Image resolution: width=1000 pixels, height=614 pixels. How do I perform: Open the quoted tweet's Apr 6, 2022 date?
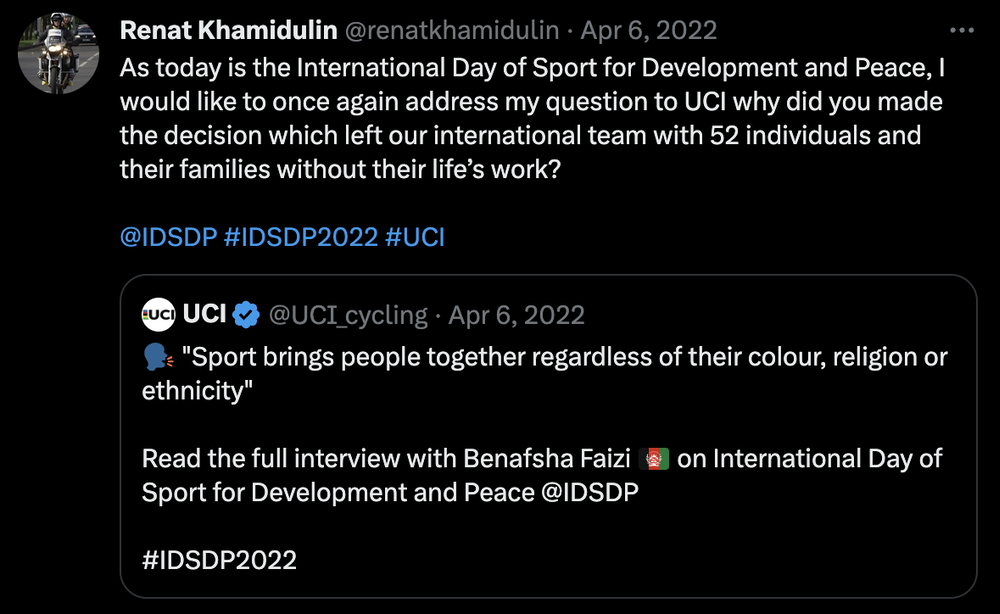click(517, 315)
